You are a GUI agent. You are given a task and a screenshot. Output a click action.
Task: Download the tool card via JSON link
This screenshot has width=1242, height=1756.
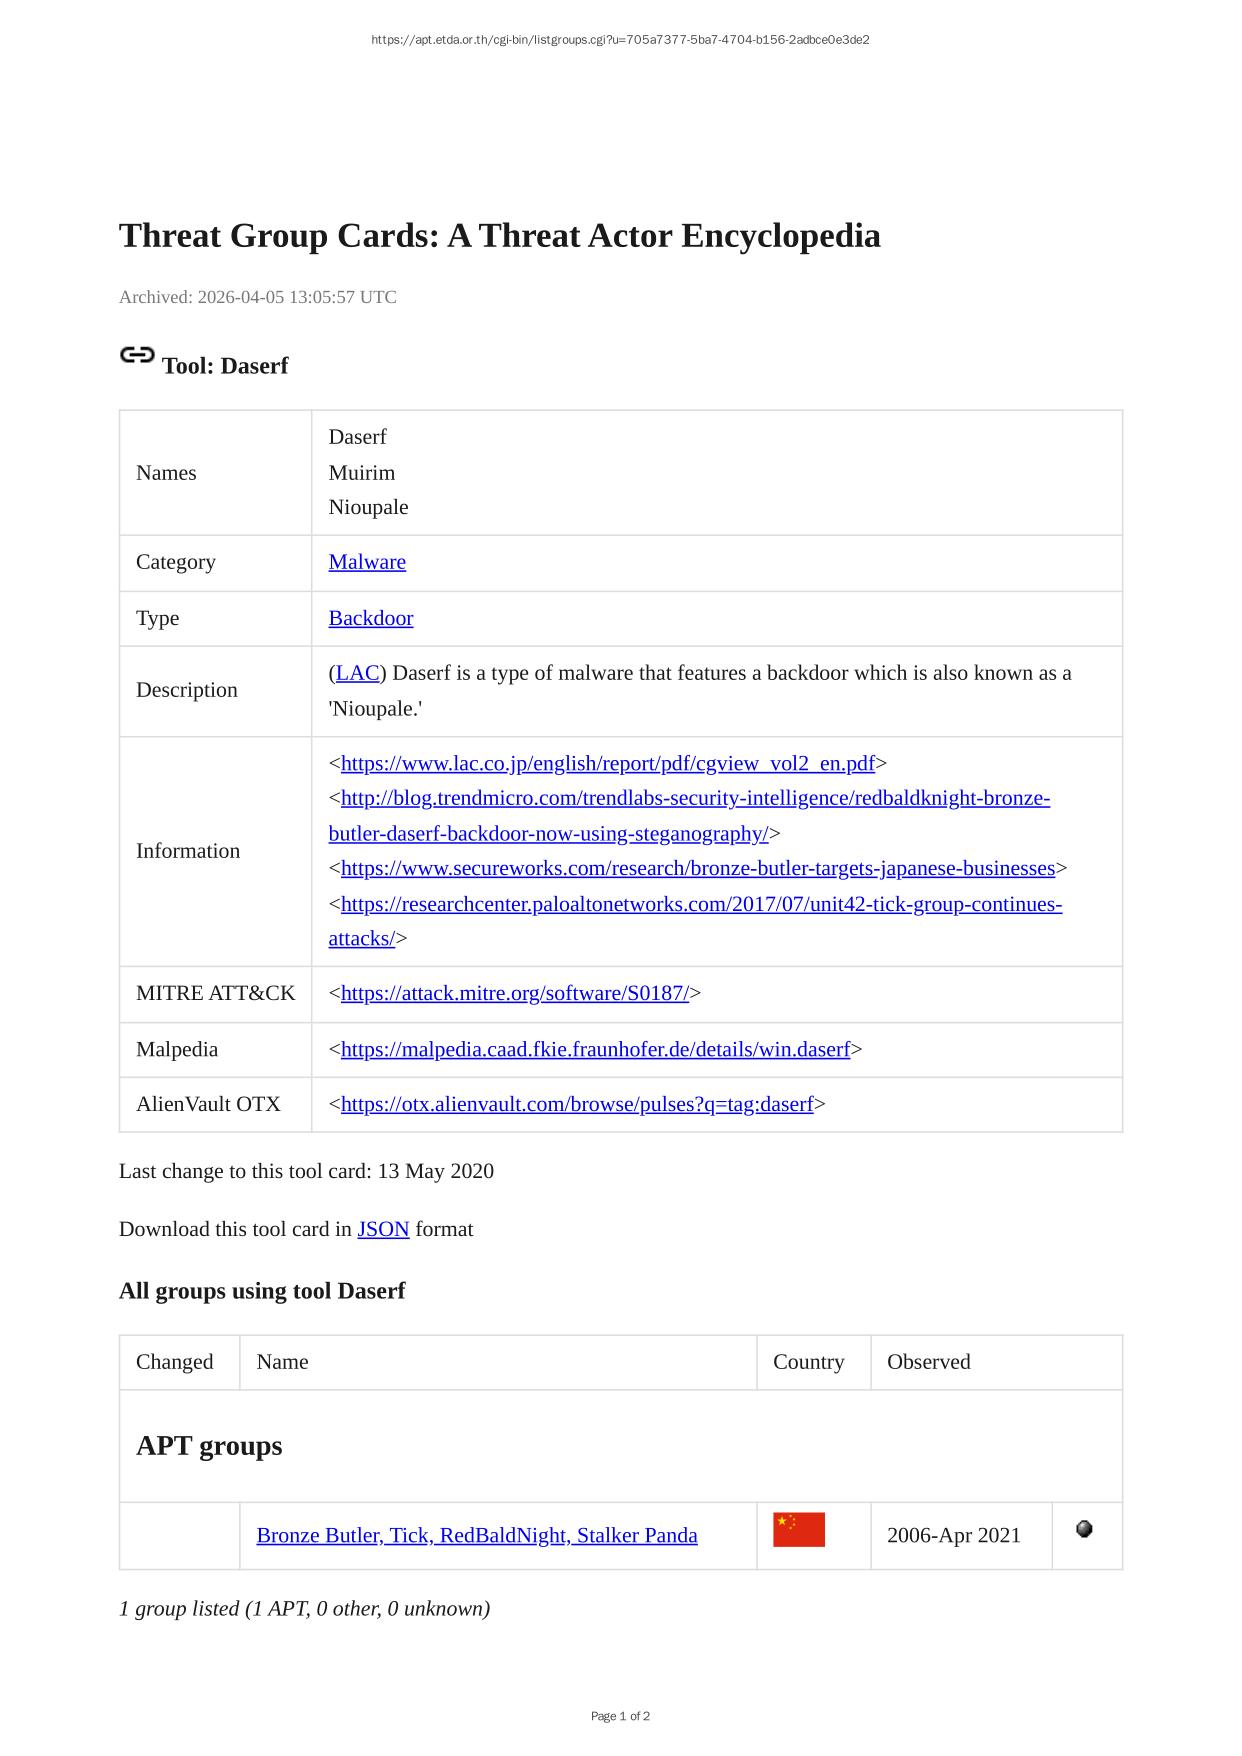coord(383,1229)
